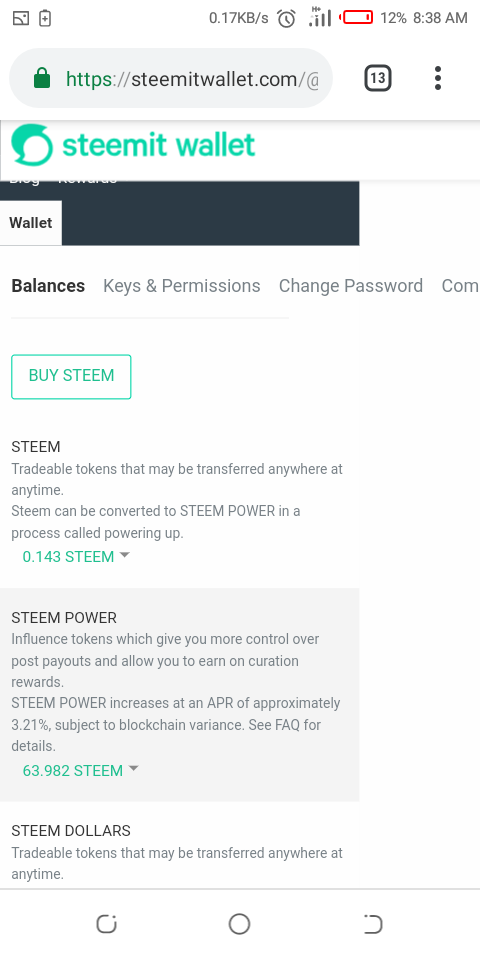Tap the Android back navigation icon
Screen dimensions: 480x960
[x=373, y=924]
